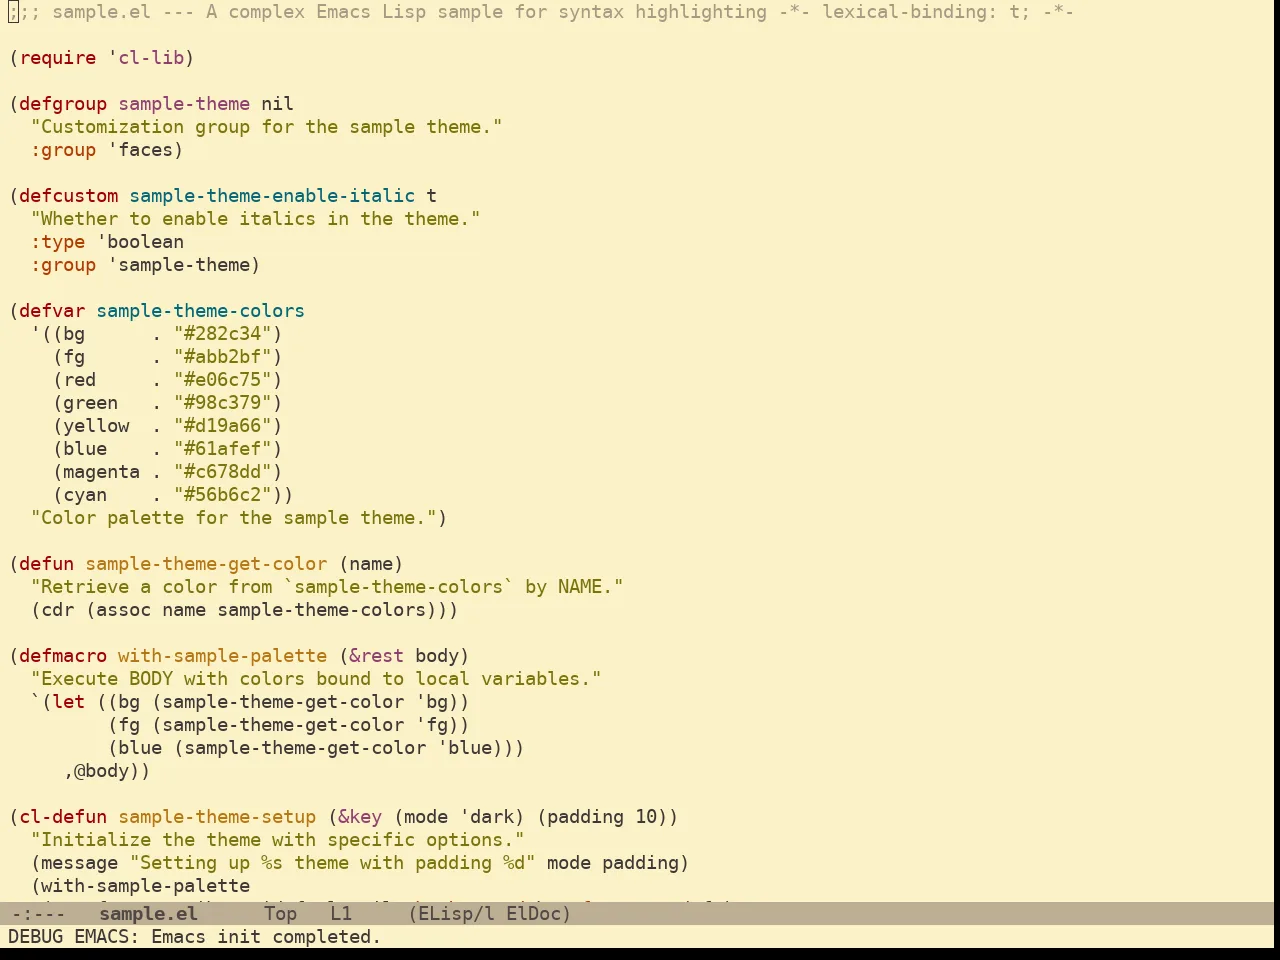
Task: Click the 'boolean symbol
Action: click(x=140, y=242)
